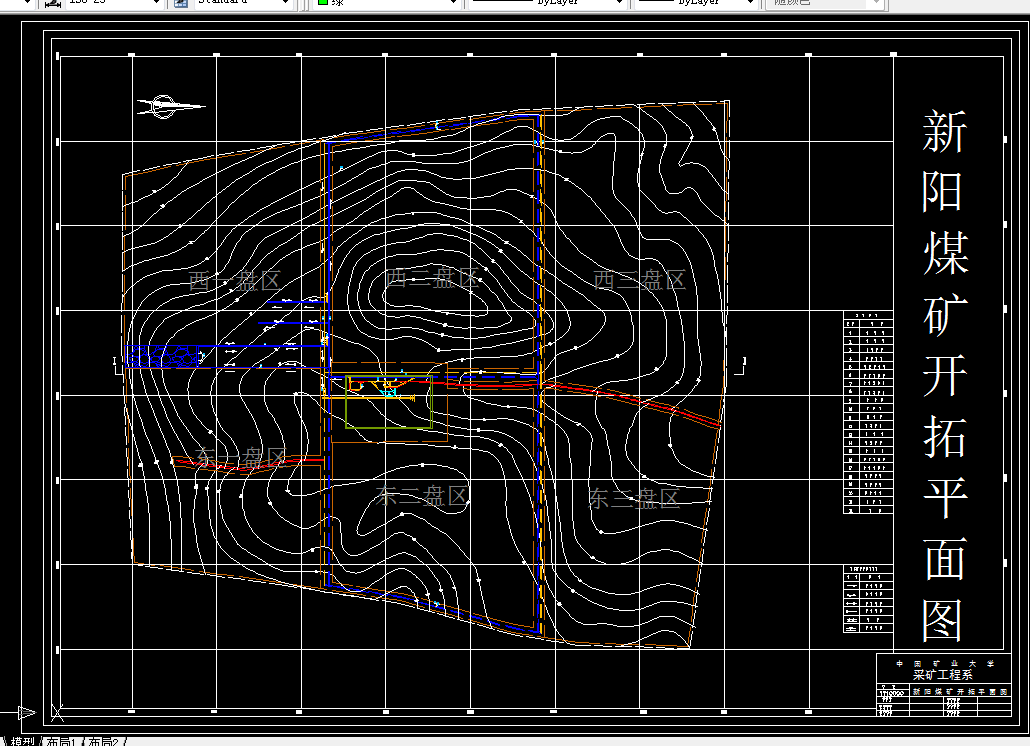1030x746 pixels.
Task: Select the green rectangle near drawing center
Action: (x=389, y=402)
